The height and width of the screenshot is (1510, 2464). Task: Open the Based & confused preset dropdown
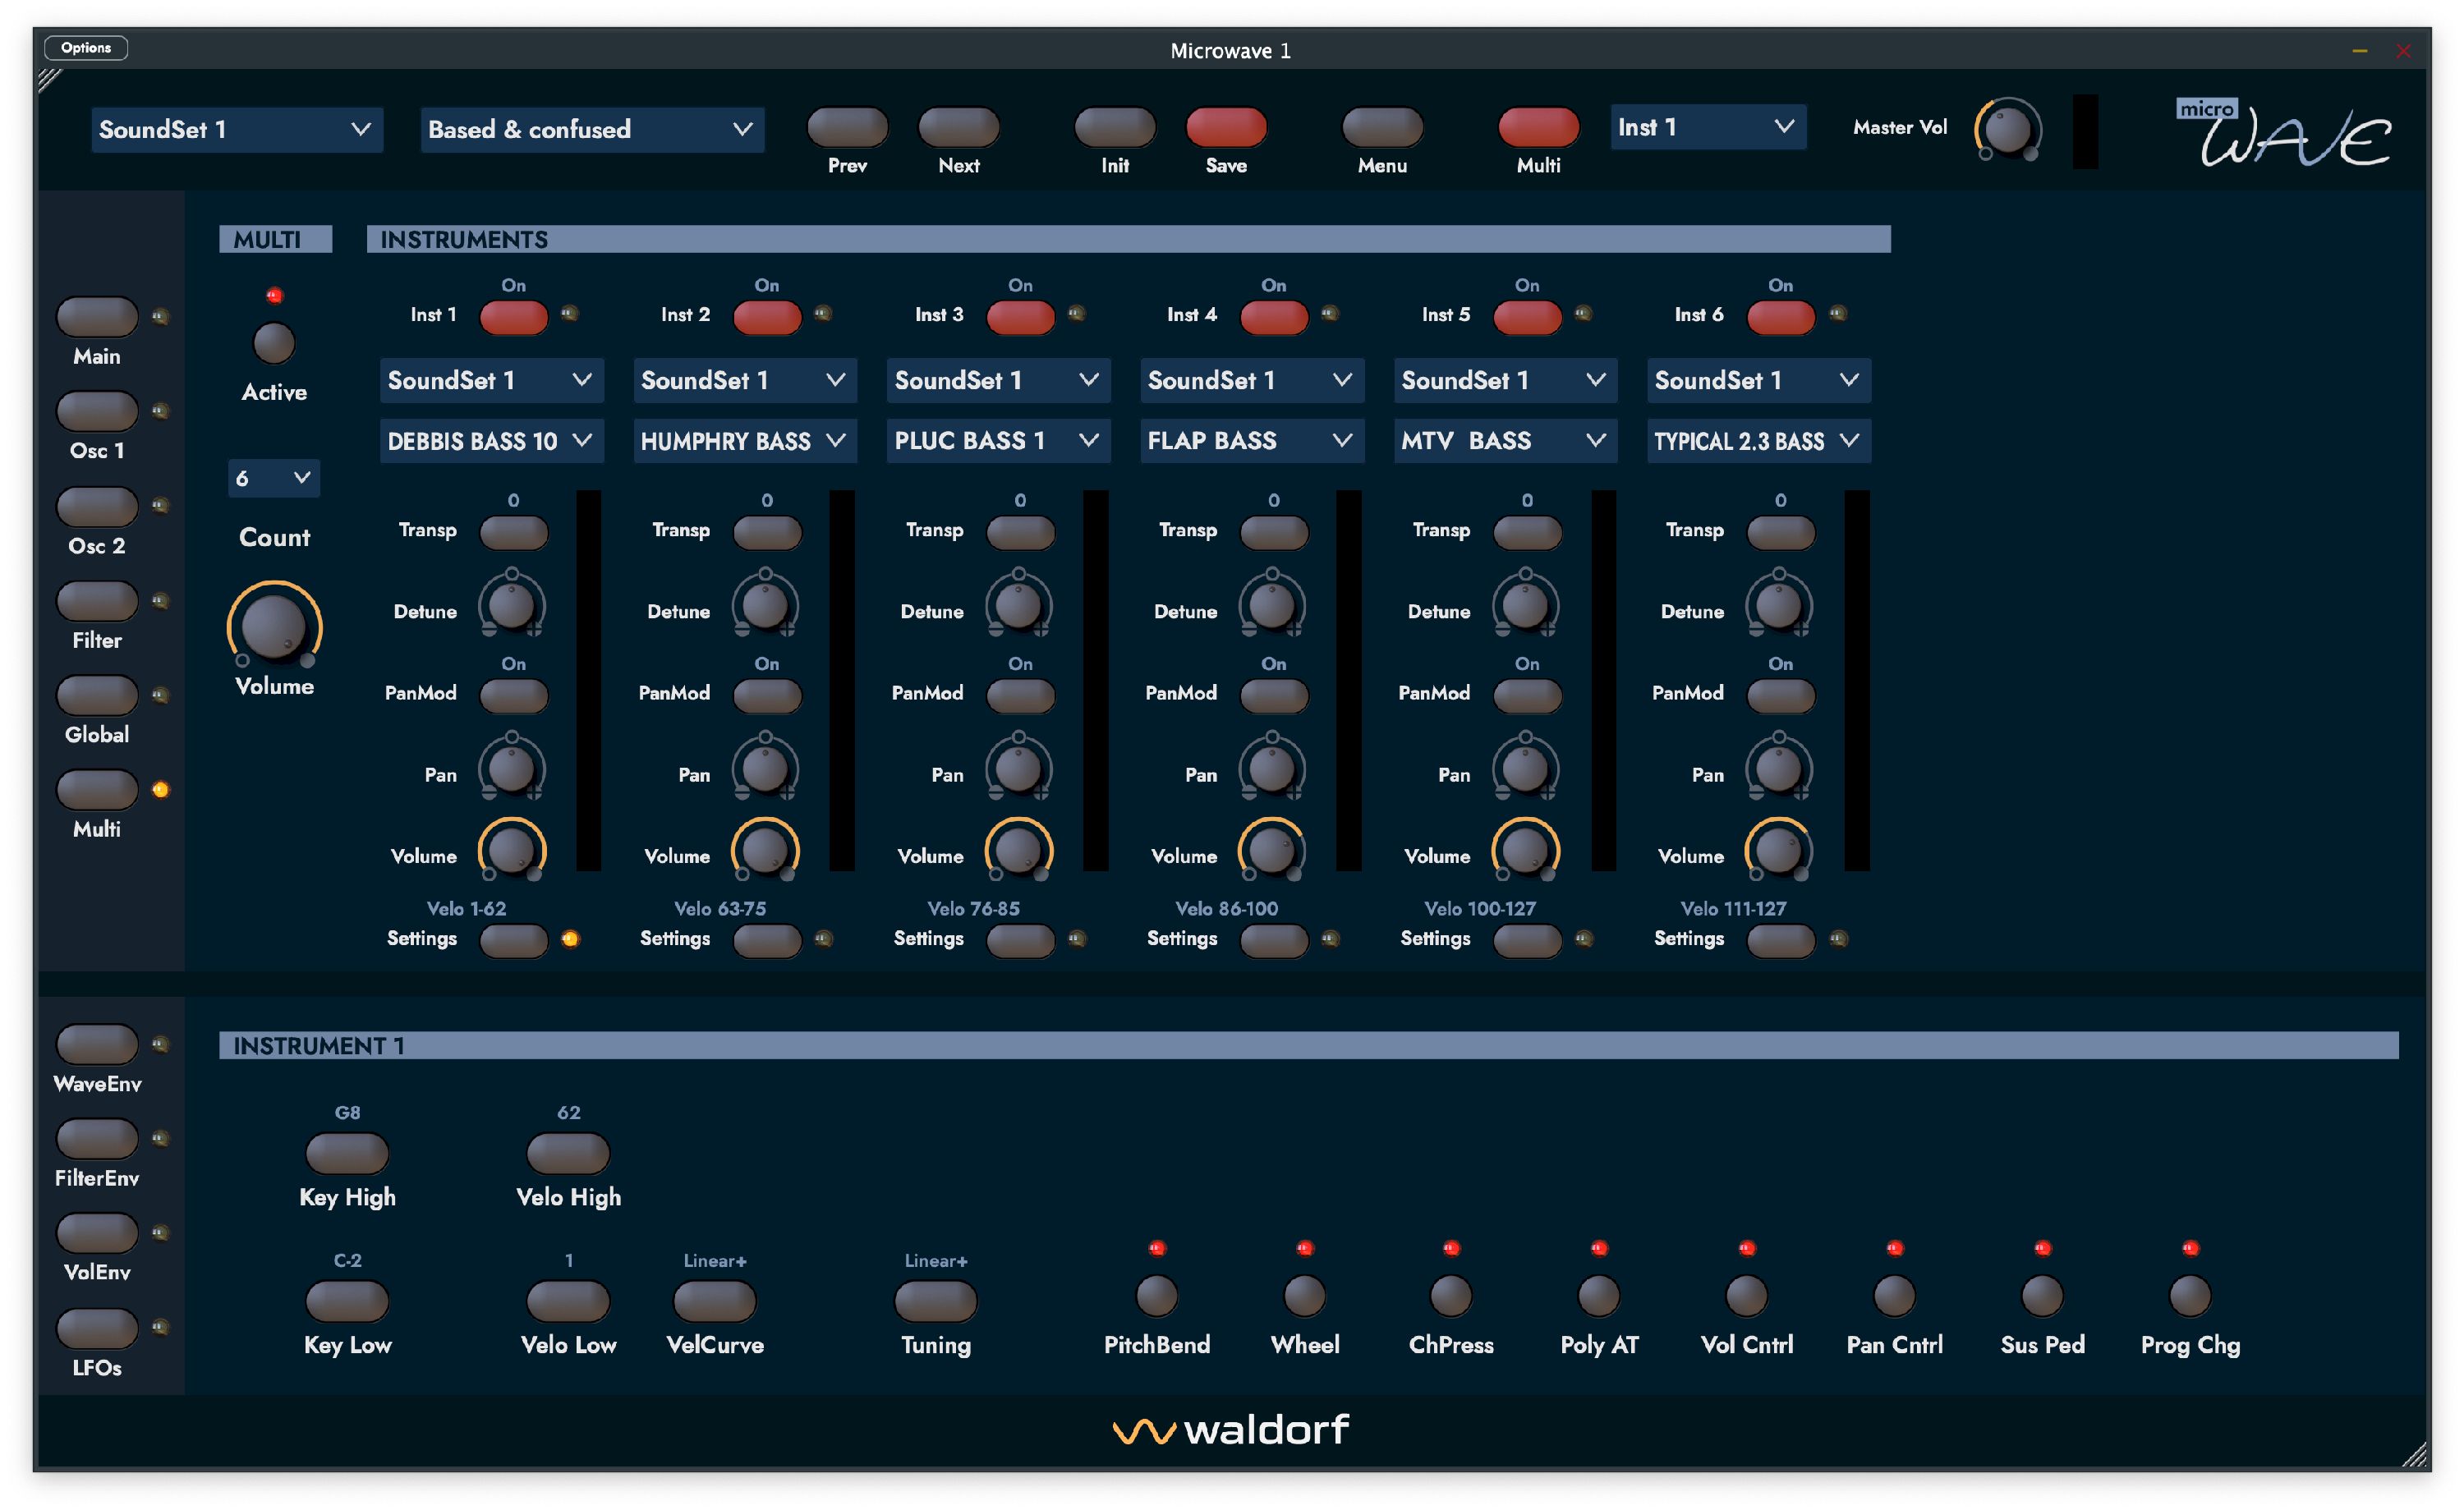coord(592,130)
